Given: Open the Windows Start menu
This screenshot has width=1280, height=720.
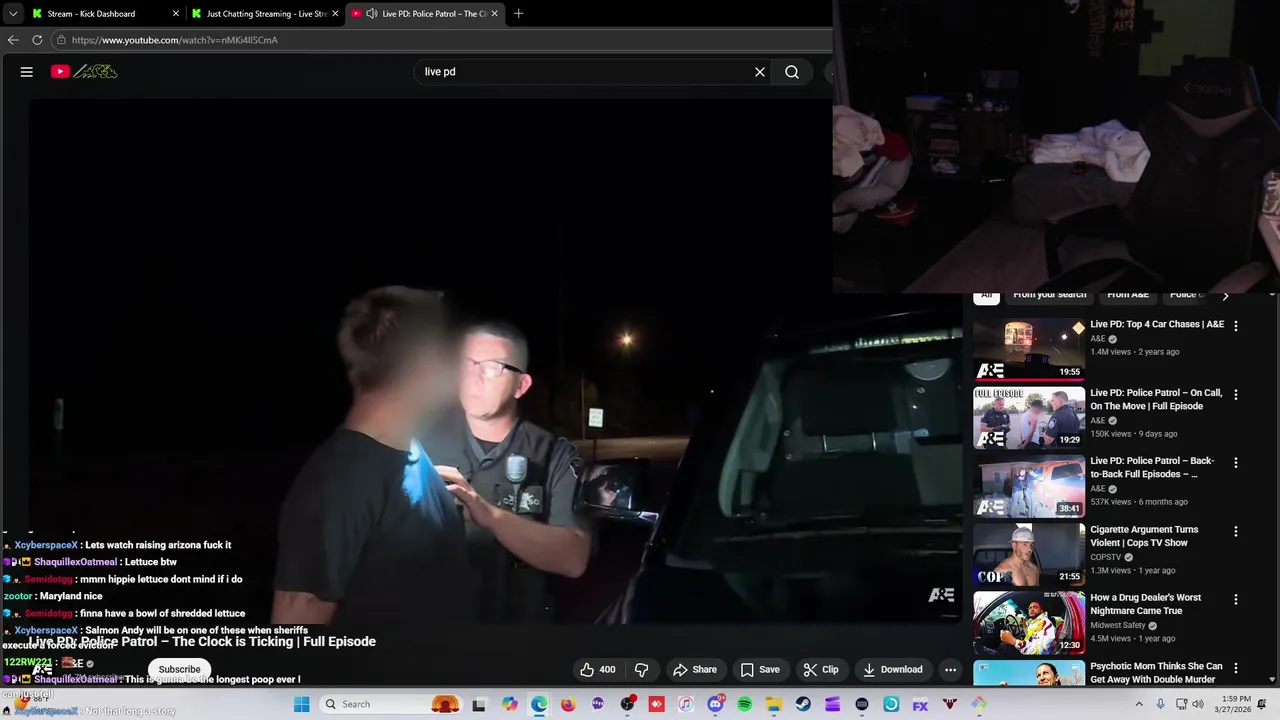Looking at the screenshot, I should [302, 704].
